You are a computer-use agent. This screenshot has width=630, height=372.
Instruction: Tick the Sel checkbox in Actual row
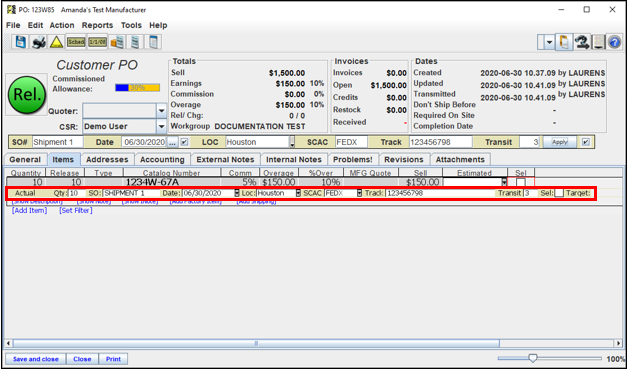(559, 193)
